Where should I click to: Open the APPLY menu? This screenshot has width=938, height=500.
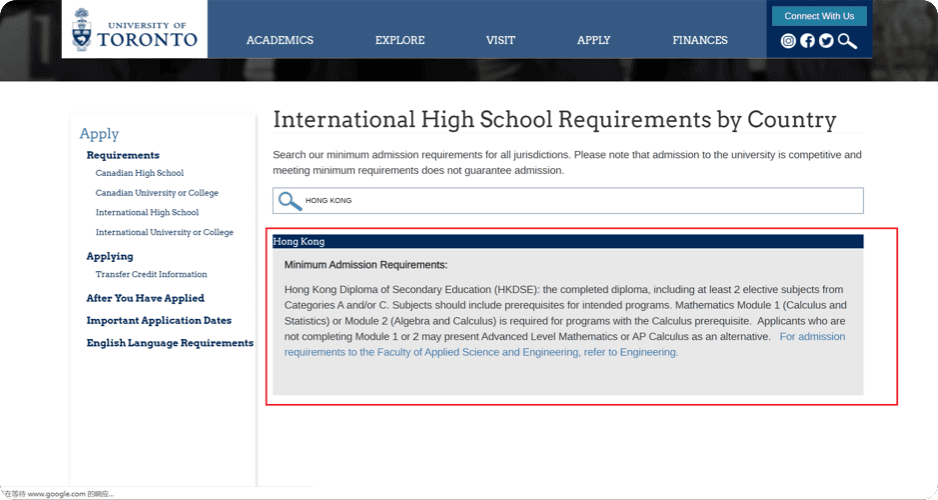[593, 40]
